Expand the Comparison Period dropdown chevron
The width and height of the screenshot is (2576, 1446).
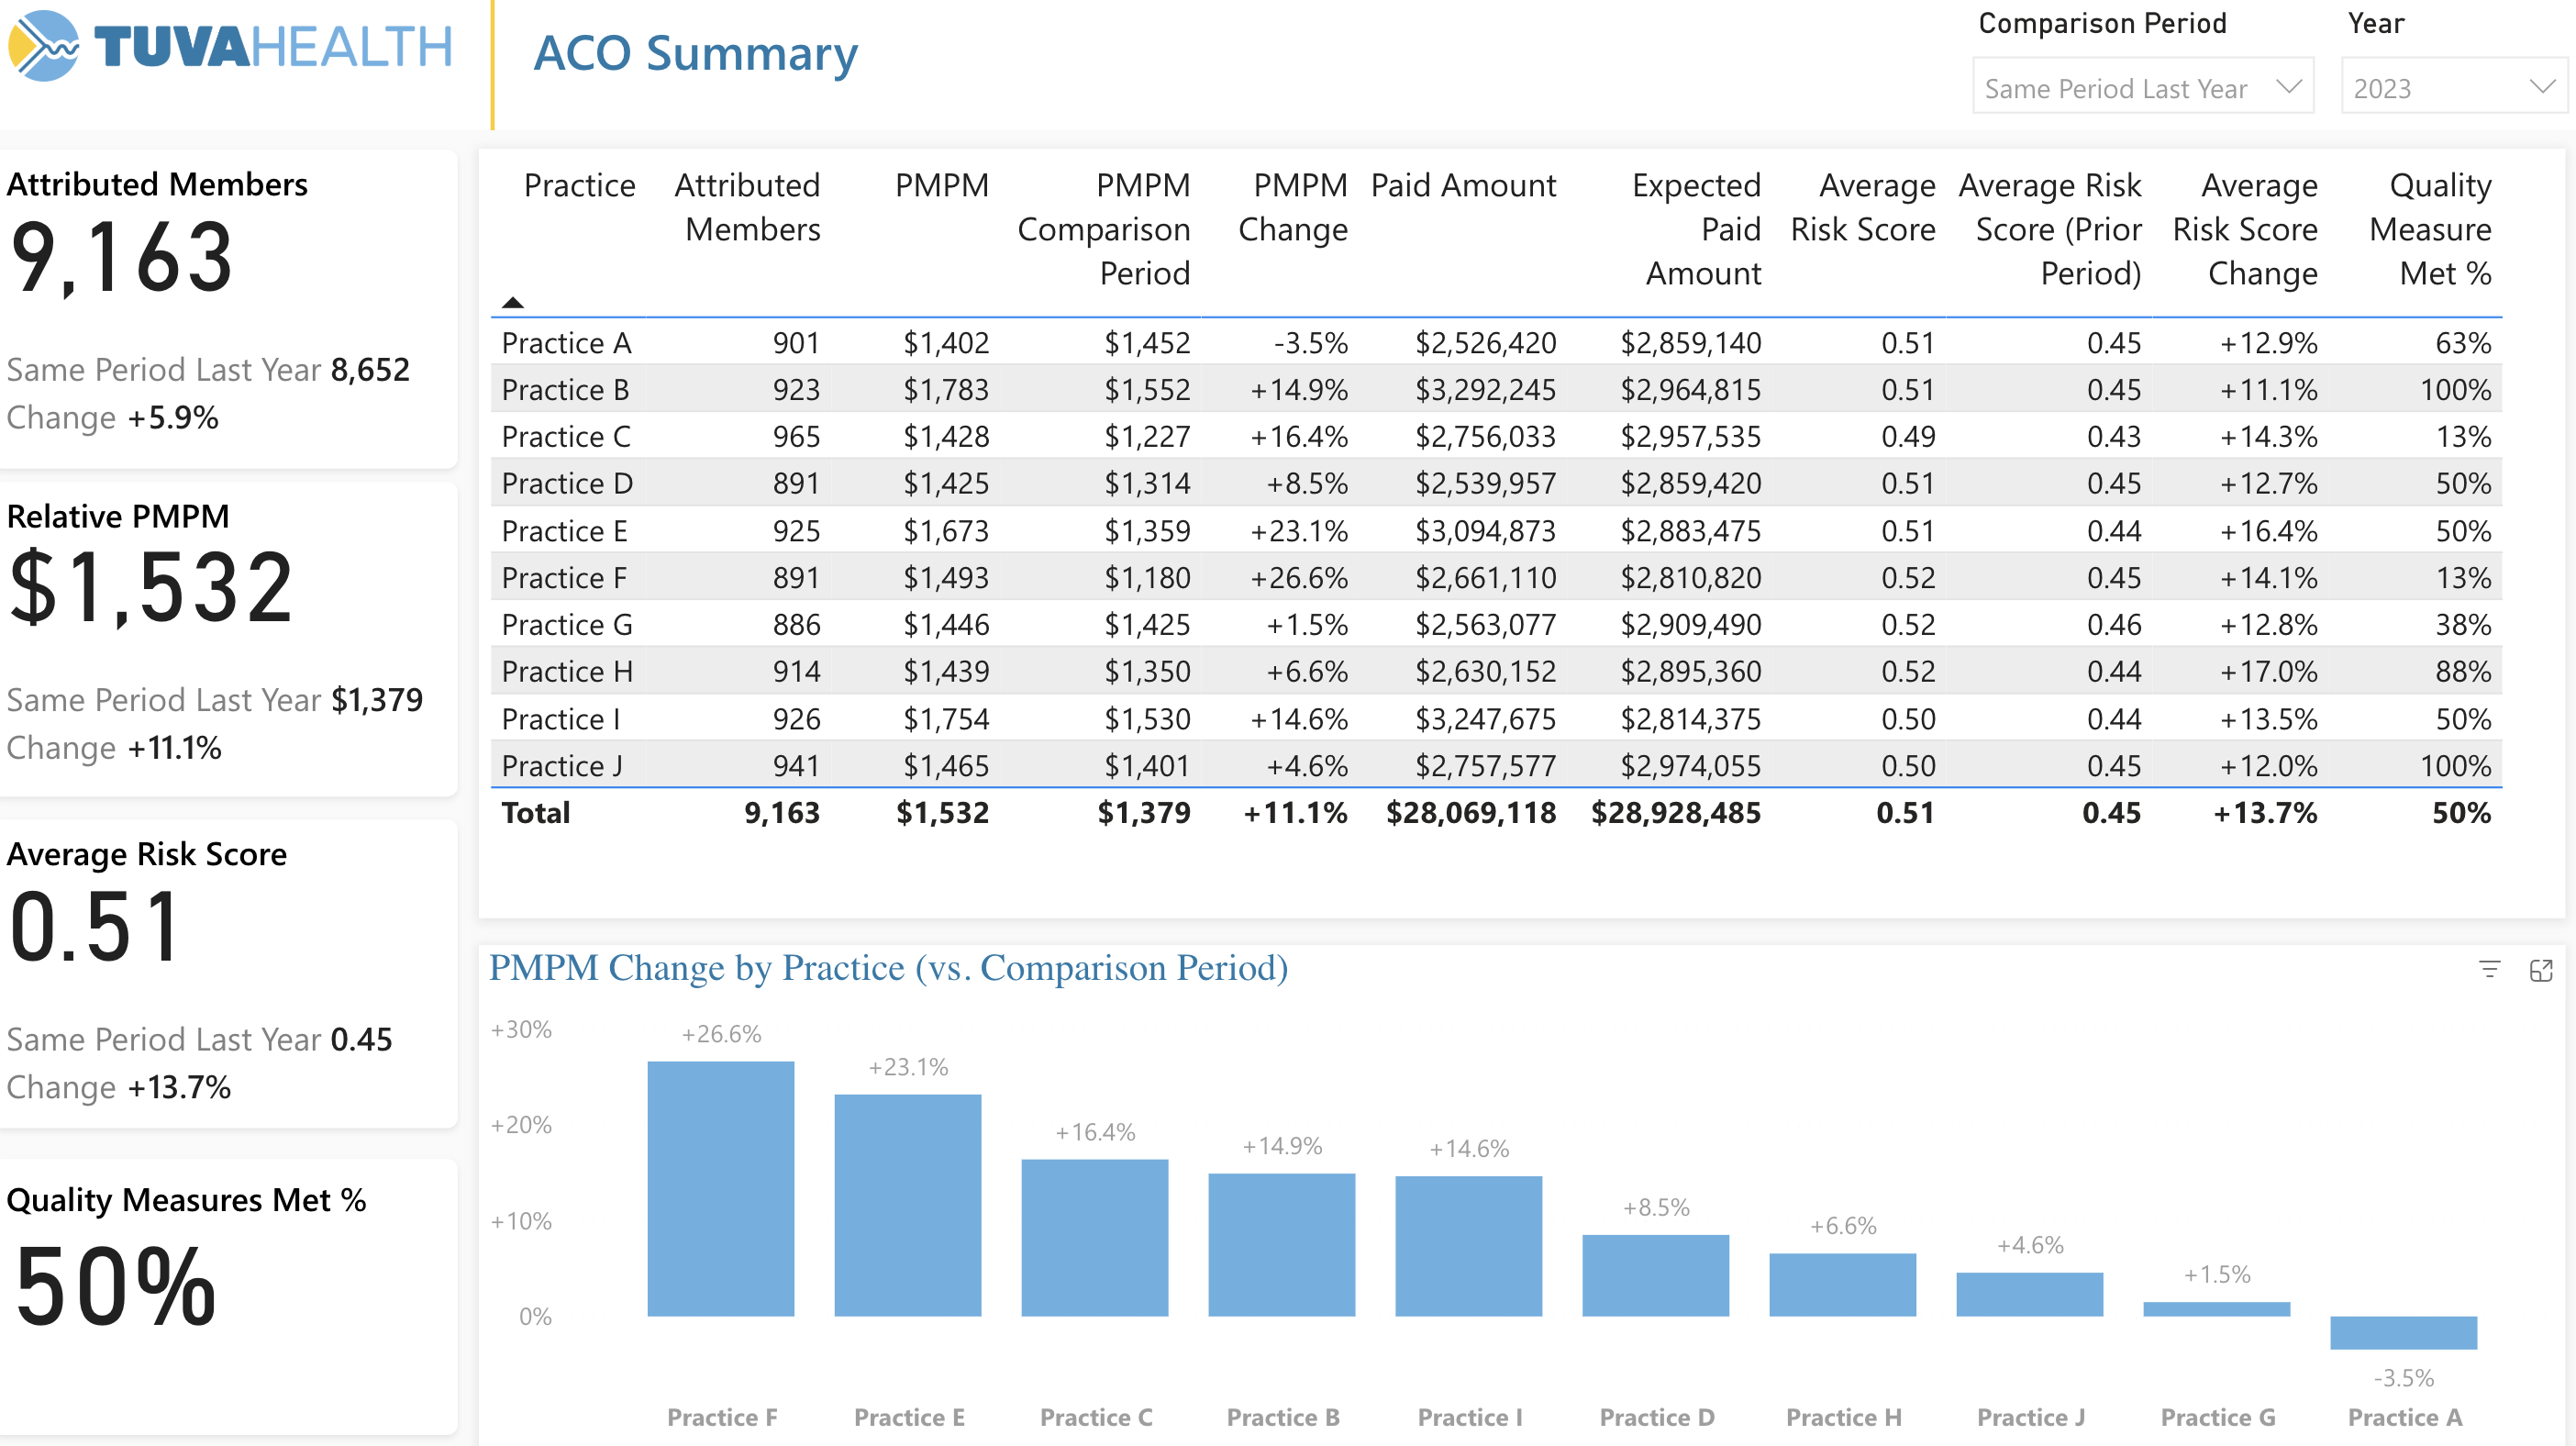pos(2288,87)
